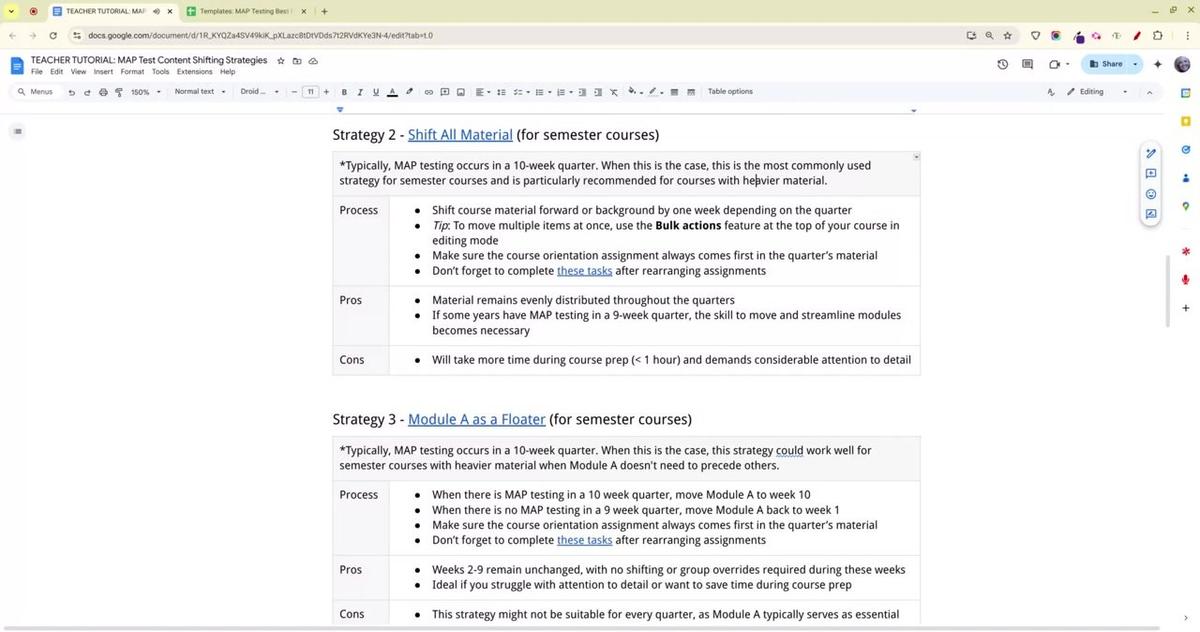1200x632 pixels.
Task: Open a new browser tab
Action: 324,11
